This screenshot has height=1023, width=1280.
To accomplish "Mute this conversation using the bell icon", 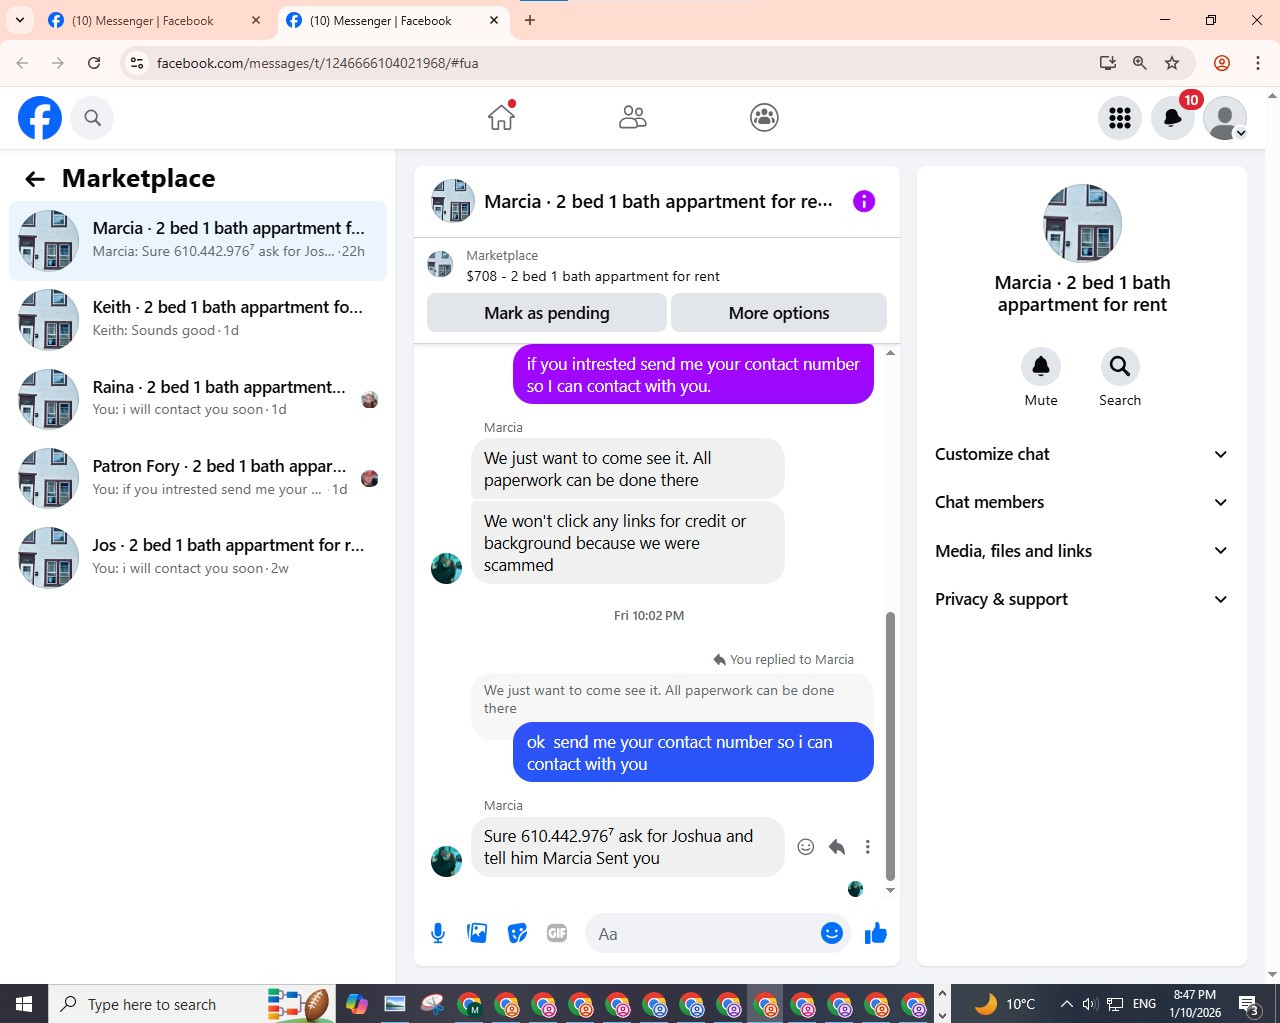I will [x=1041, y=367].
